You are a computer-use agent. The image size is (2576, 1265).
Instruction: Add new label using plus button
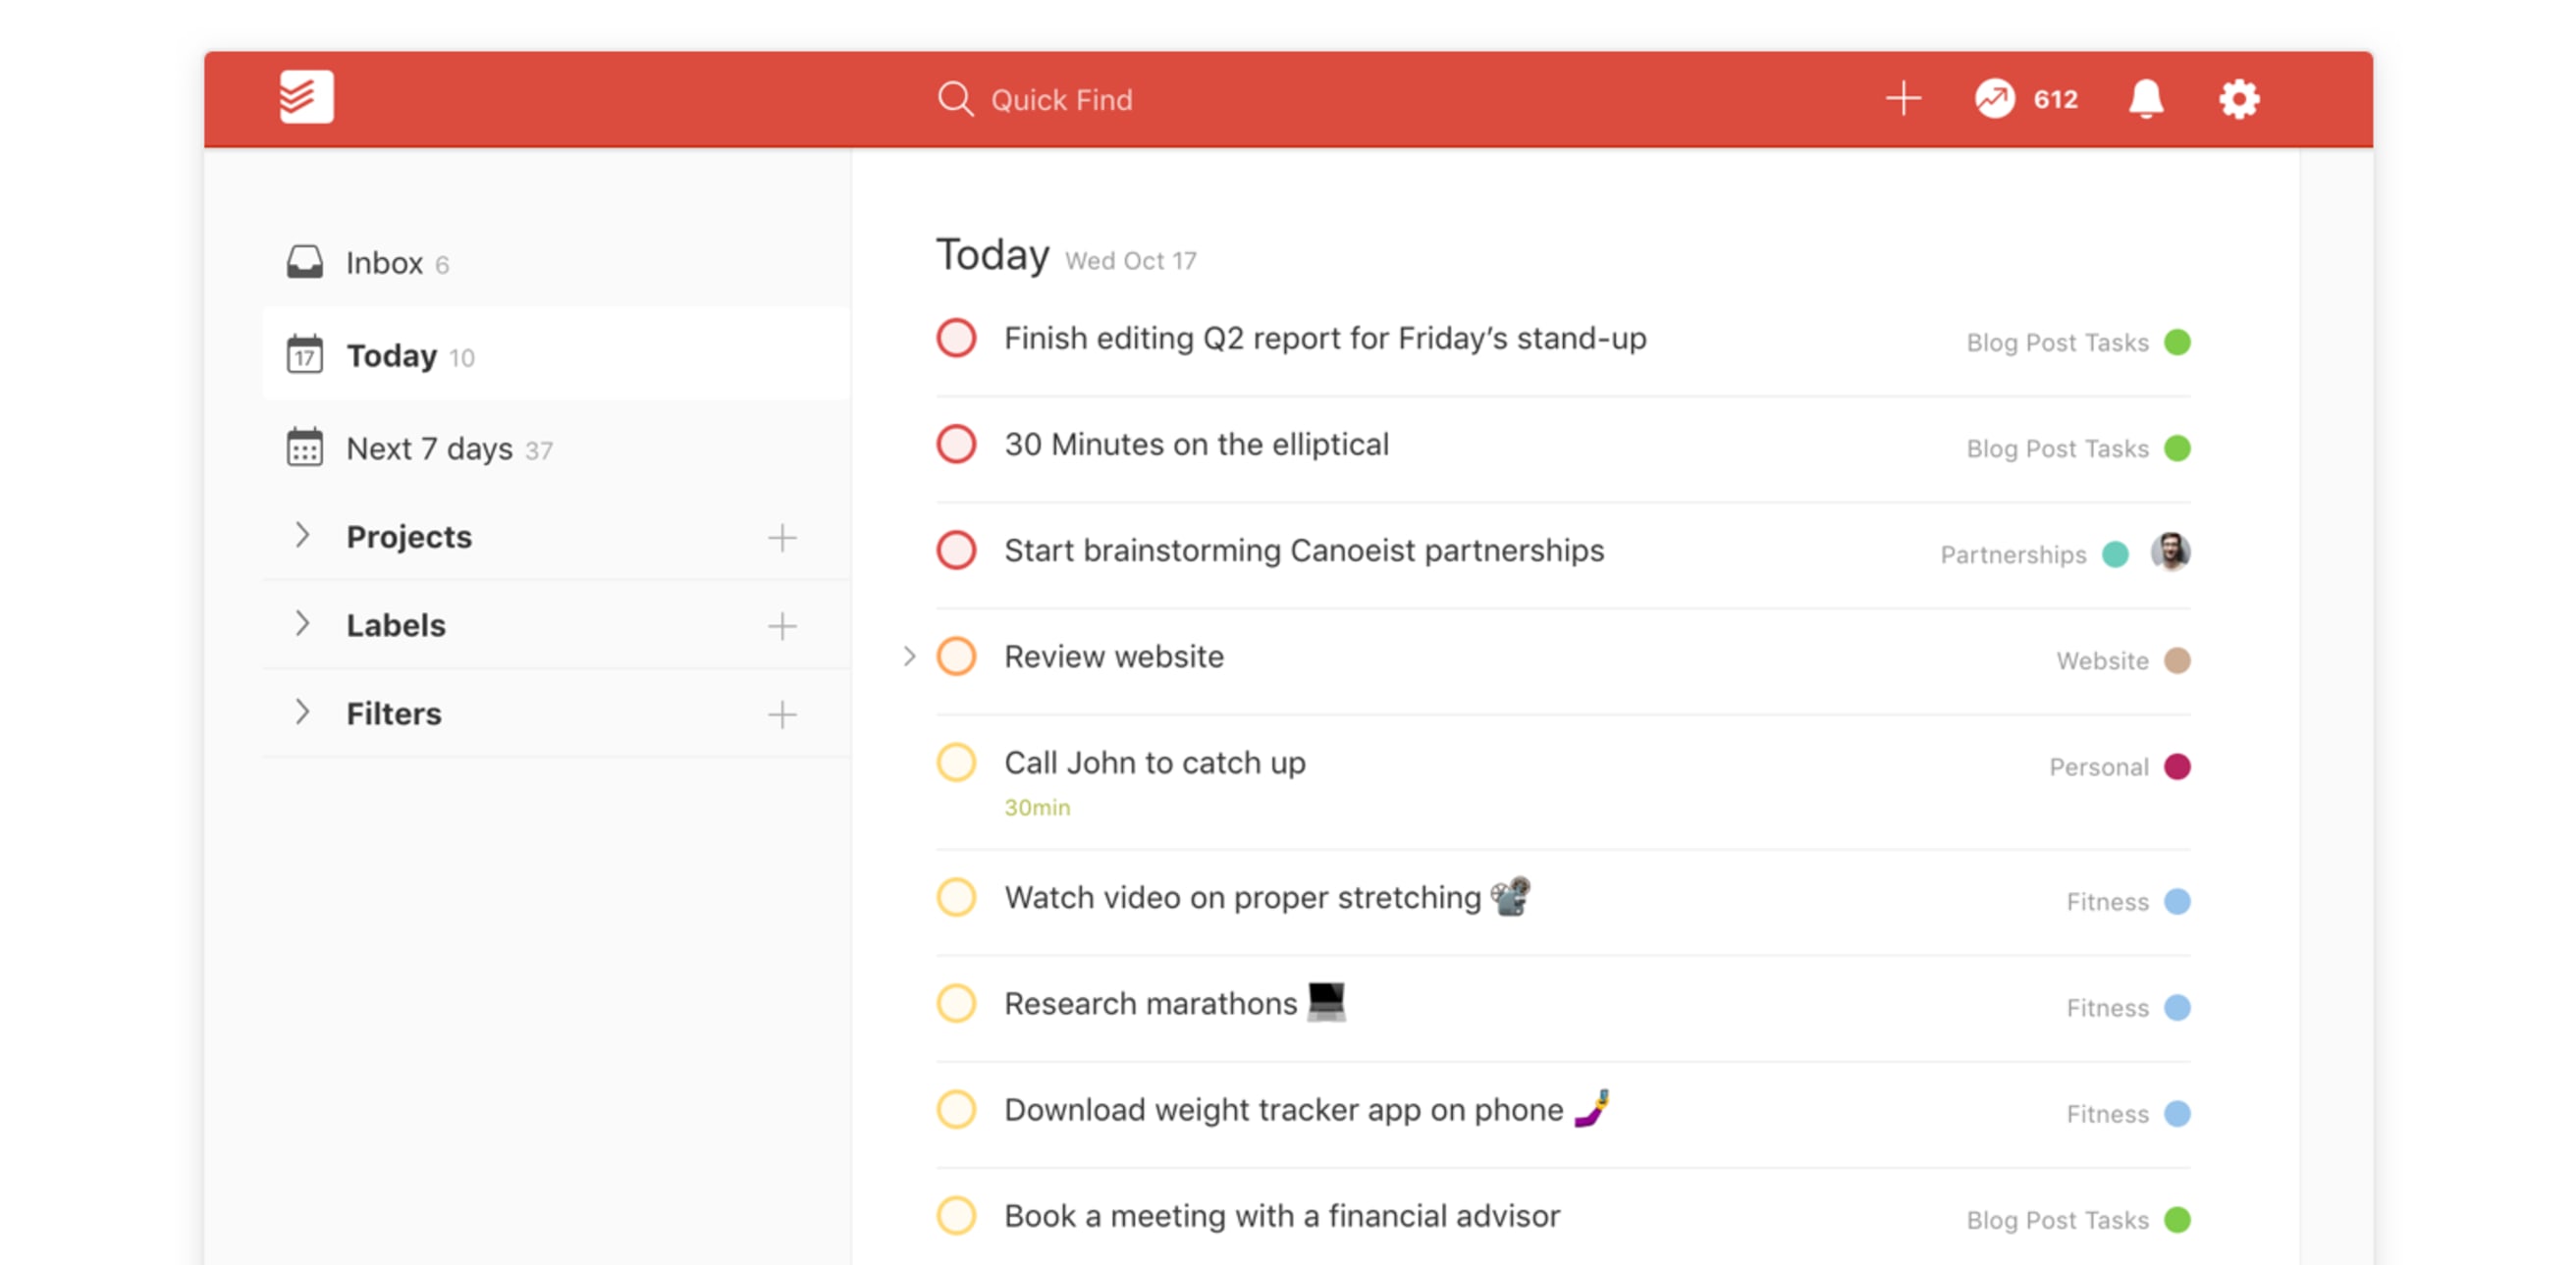click(x=782, y=624)
